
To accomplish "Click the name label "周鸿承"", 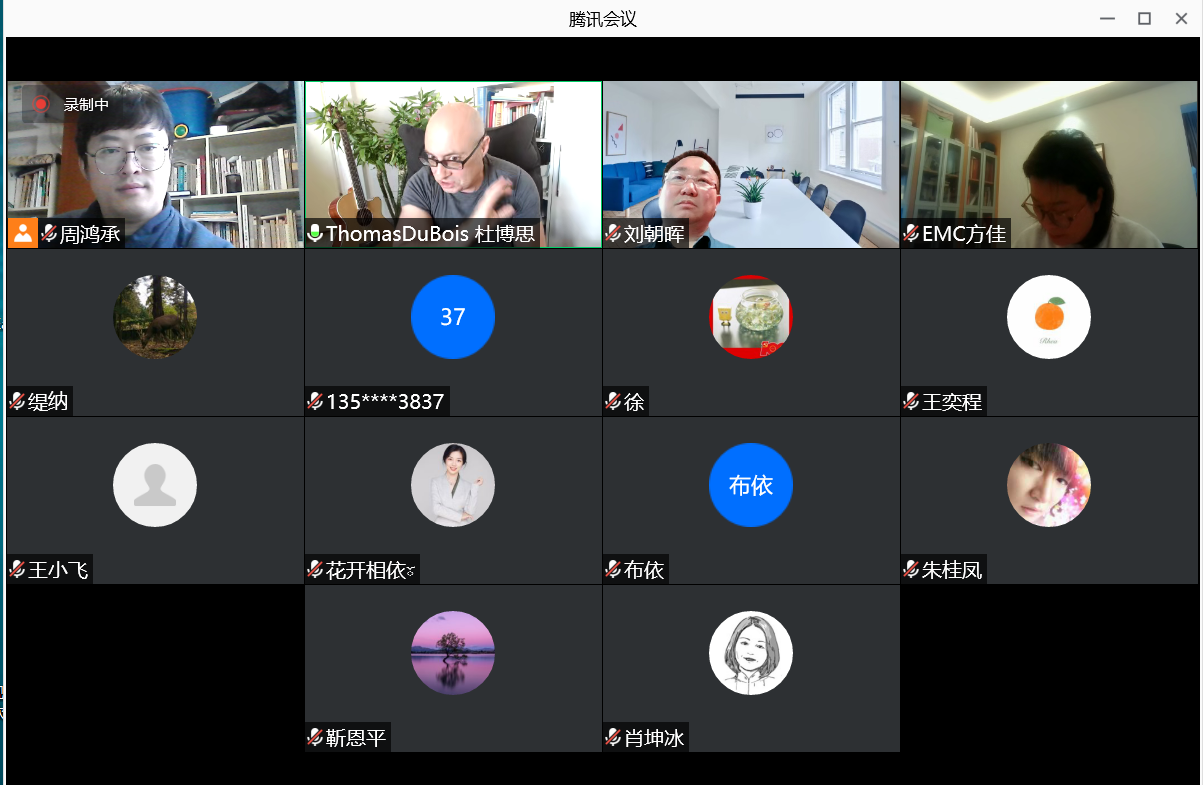I will click(89, 235).
